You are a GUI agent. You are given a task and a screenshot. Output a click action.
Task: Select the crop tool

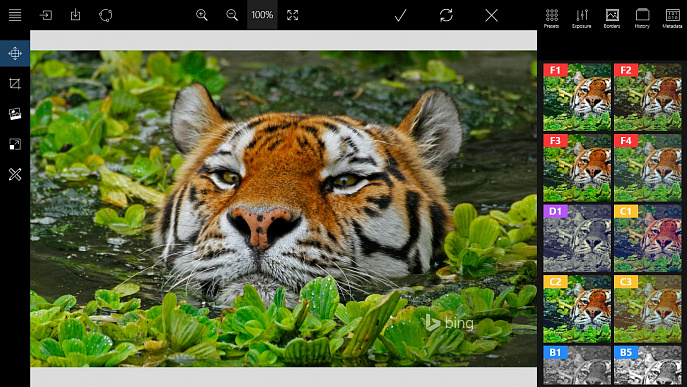pos(15,83)
